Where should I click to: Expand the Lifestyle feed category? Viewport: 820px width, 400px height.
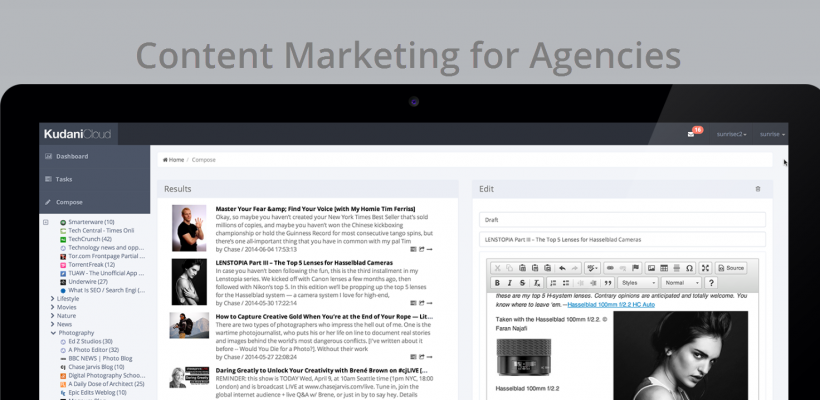pos(53,299)
